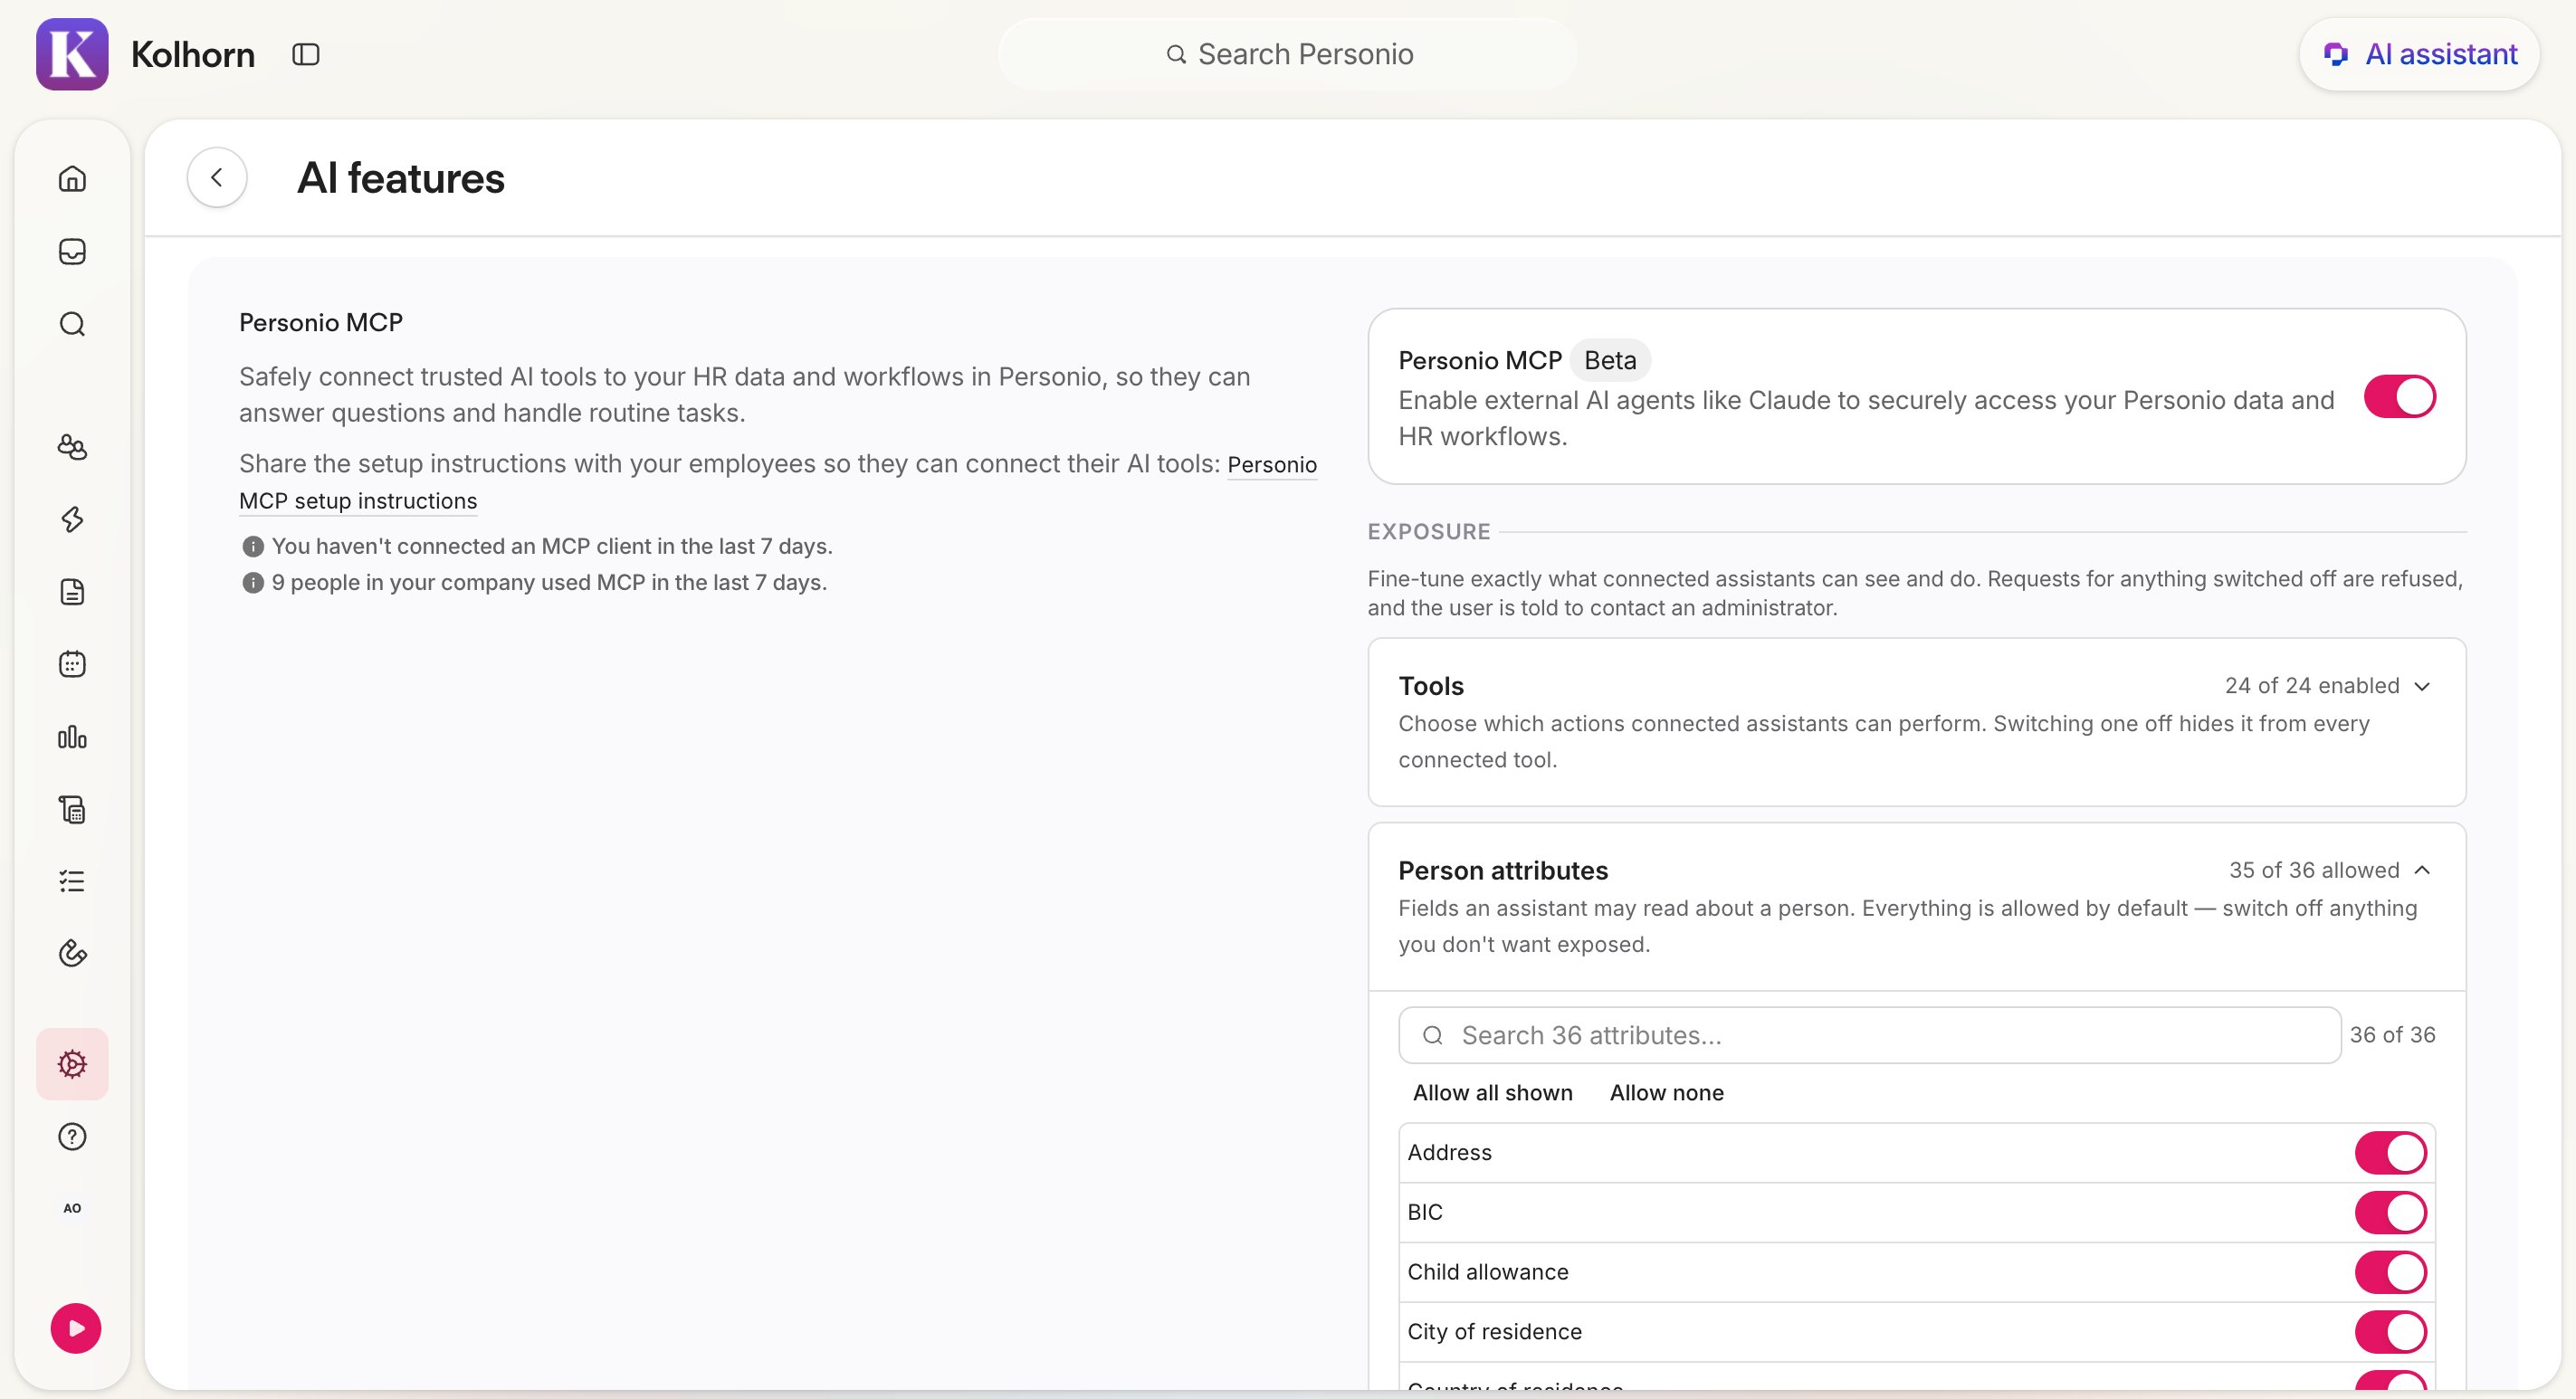
Task: Click the Search Personio bar
Action: click(x=1288, y=54)
